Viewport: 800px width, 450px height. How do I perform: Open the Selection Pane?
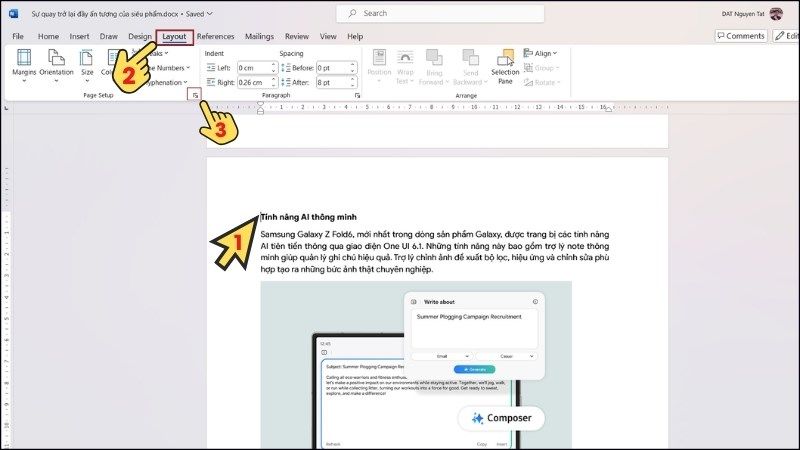click(x=505, y=66)
